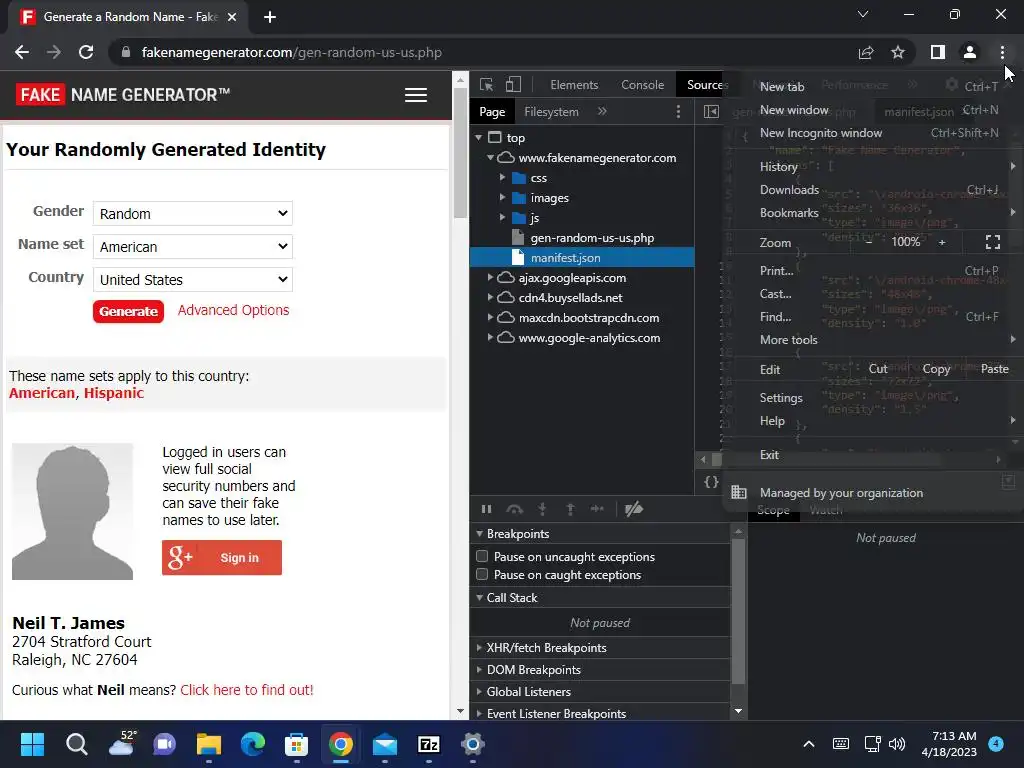1024x768 pixels.
Task: Click the address bar URL field
Action: [483, 52]
